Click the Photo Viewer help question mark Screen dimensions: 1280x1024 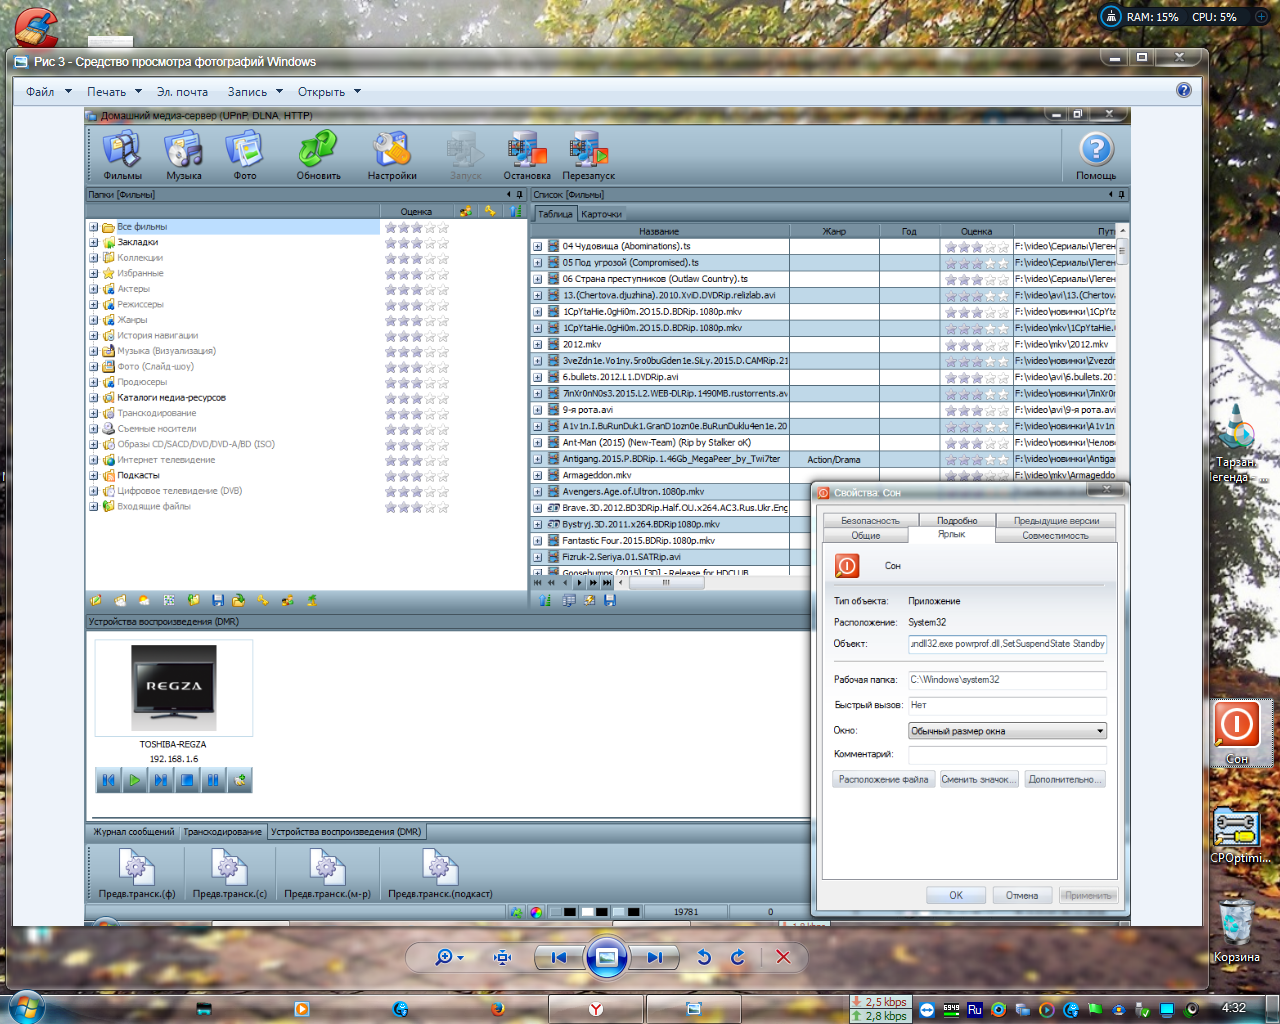click(1184, 90)
